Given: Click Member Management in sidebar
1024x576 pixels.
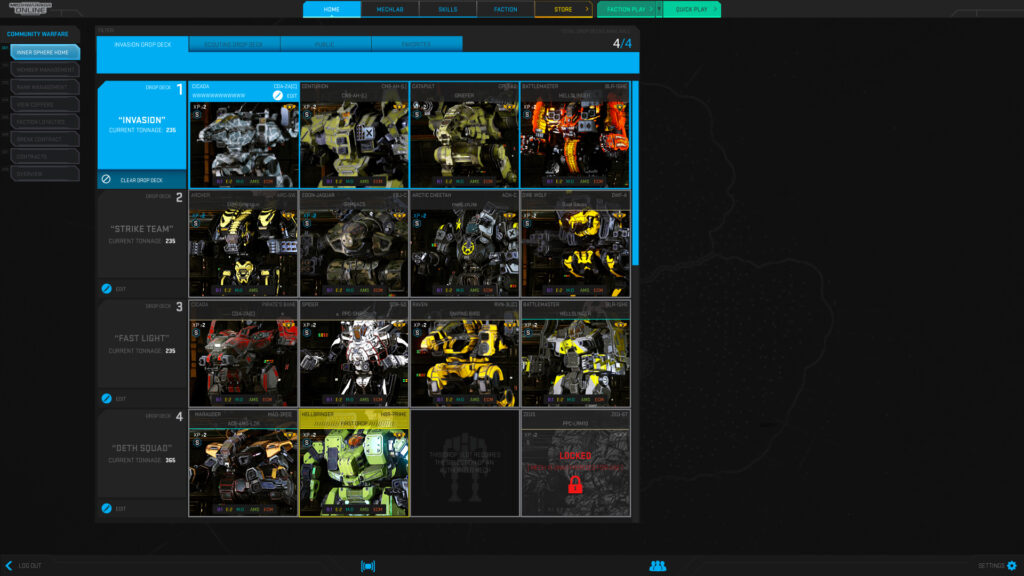Looking at the screenshot, I should click(45, 69).
